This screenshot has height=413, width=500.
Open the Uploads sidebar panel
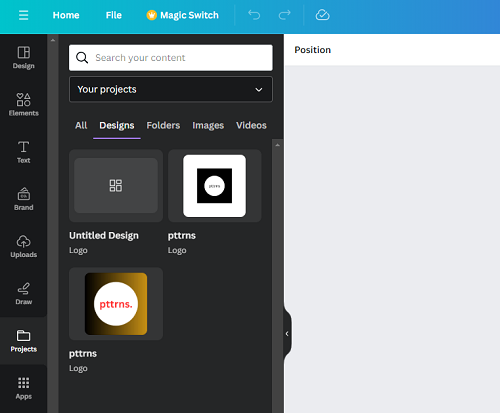pyautogui.click(x=24, y=246)
